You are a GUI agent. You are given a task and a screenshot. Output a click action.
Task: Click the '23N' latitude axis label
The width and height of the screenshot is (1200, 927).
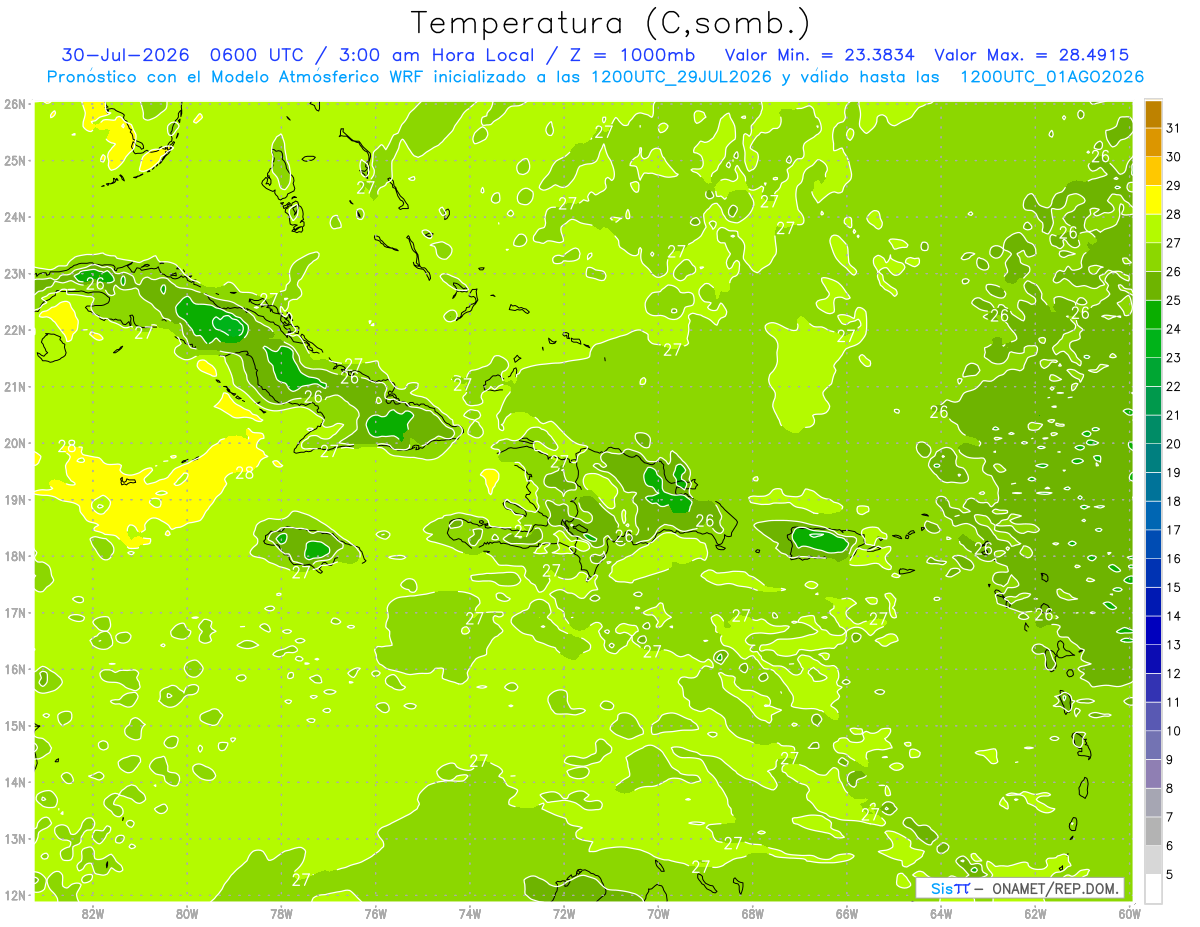click(x=14, y=273)
